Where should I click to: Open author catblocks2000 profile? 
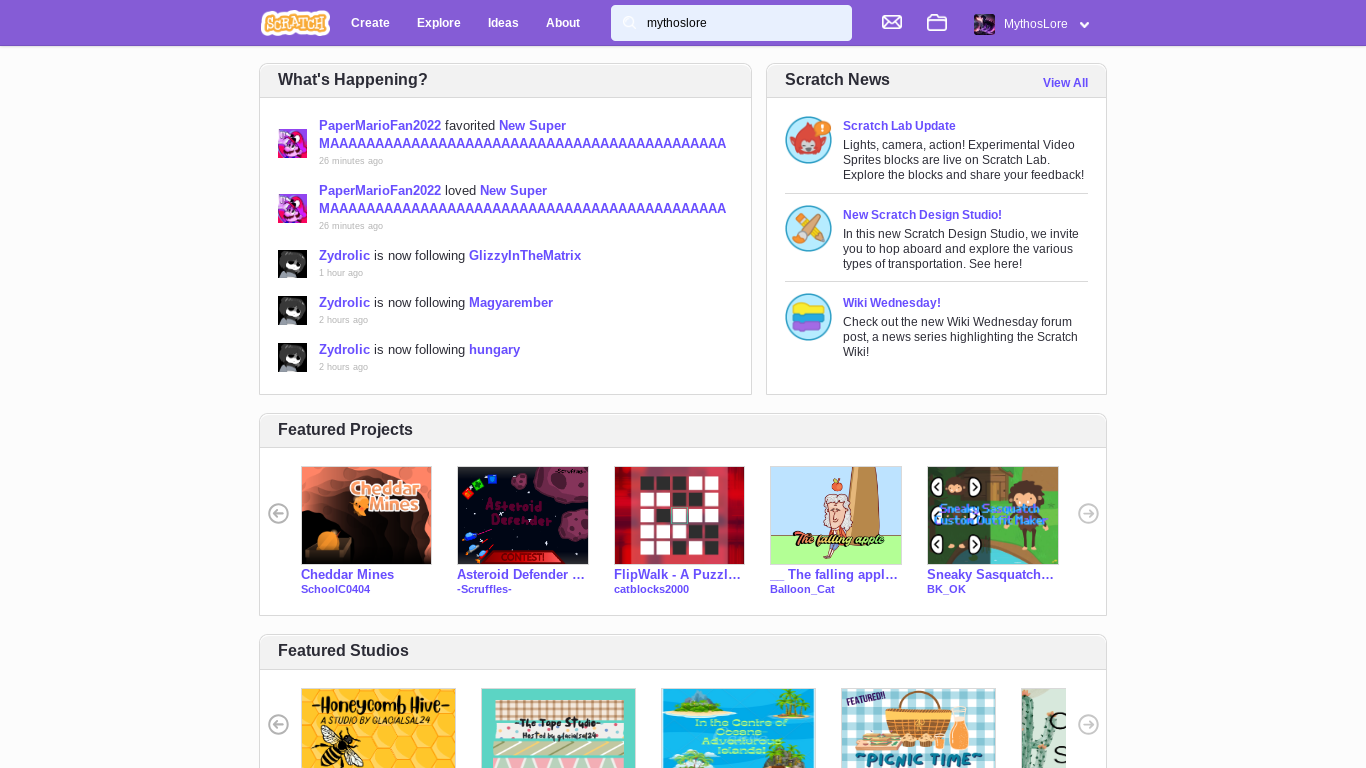(x=651, y=590)
